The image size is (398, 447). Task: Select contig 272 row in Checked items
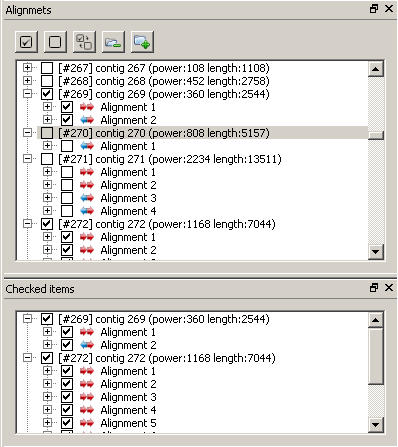point(167,358)
